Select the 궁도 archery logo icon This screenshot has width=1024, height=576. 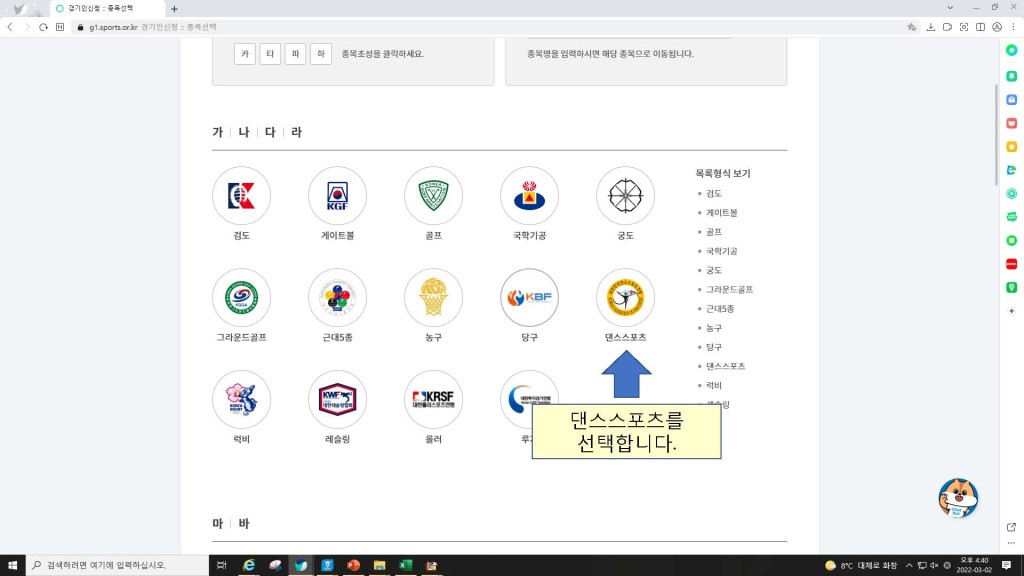pyautogui.click(x=625, y=196)
